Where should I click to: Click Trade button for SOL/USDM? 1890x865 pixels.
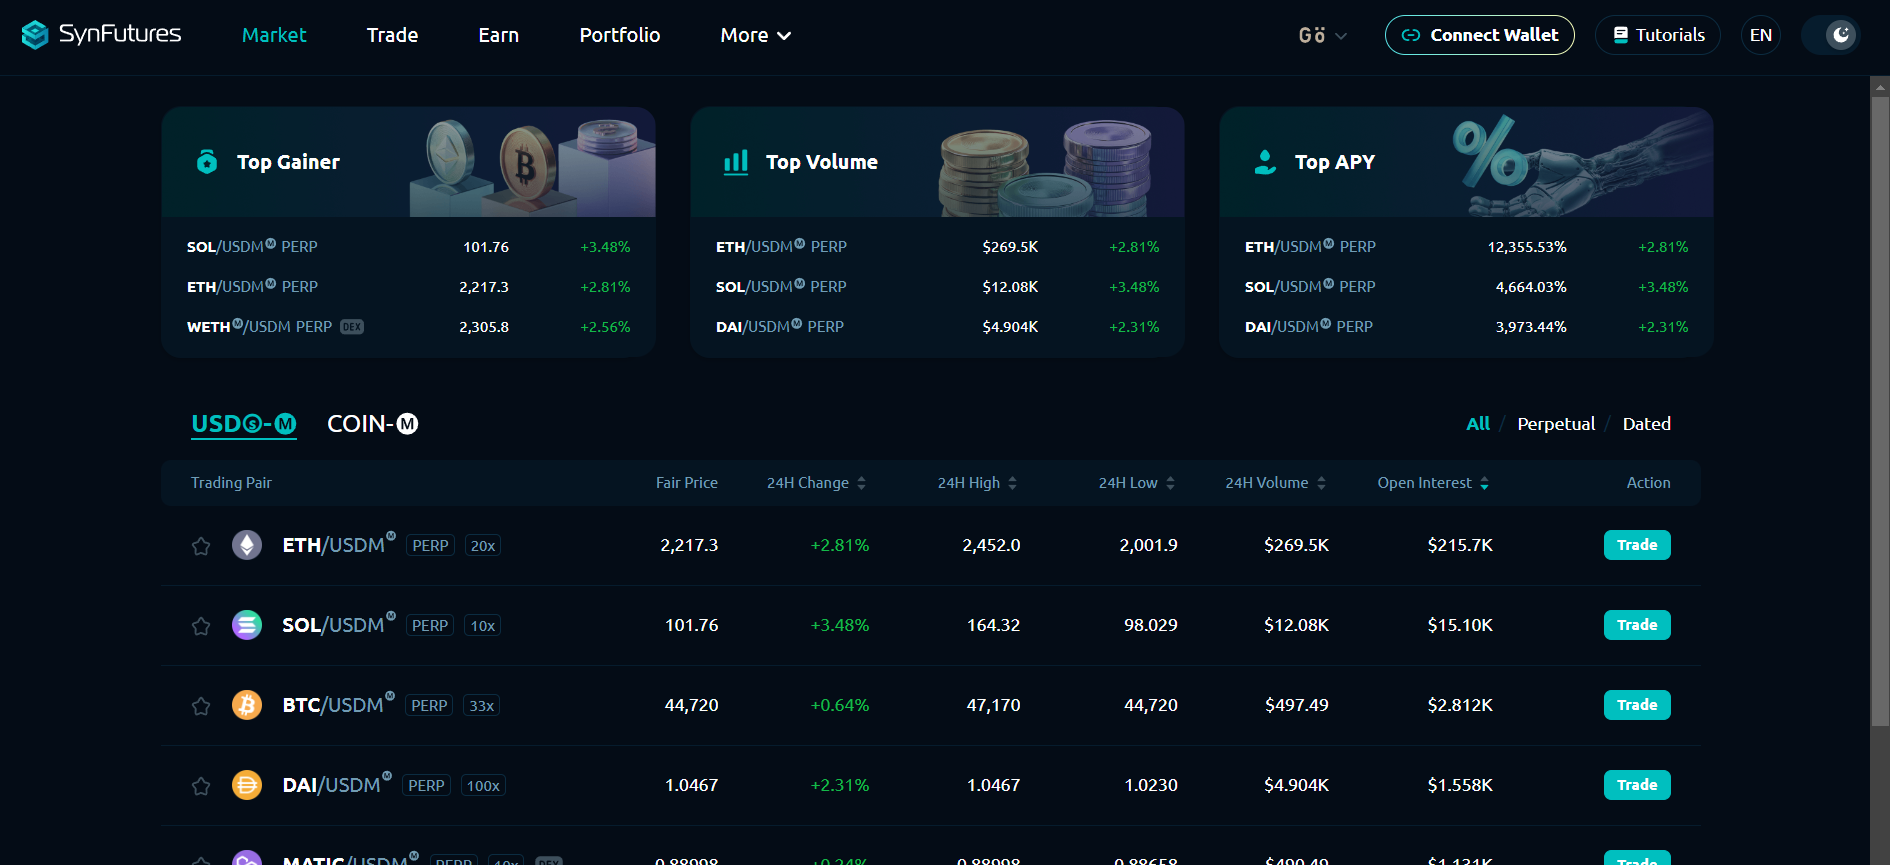point(1637,625)
